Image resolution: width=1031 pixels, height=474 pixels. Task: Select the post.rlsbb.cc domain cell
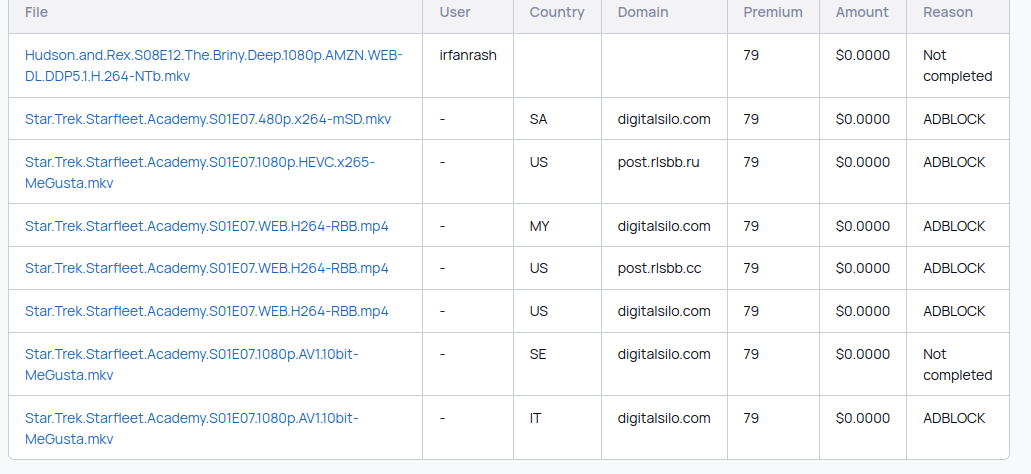point(659,268)
